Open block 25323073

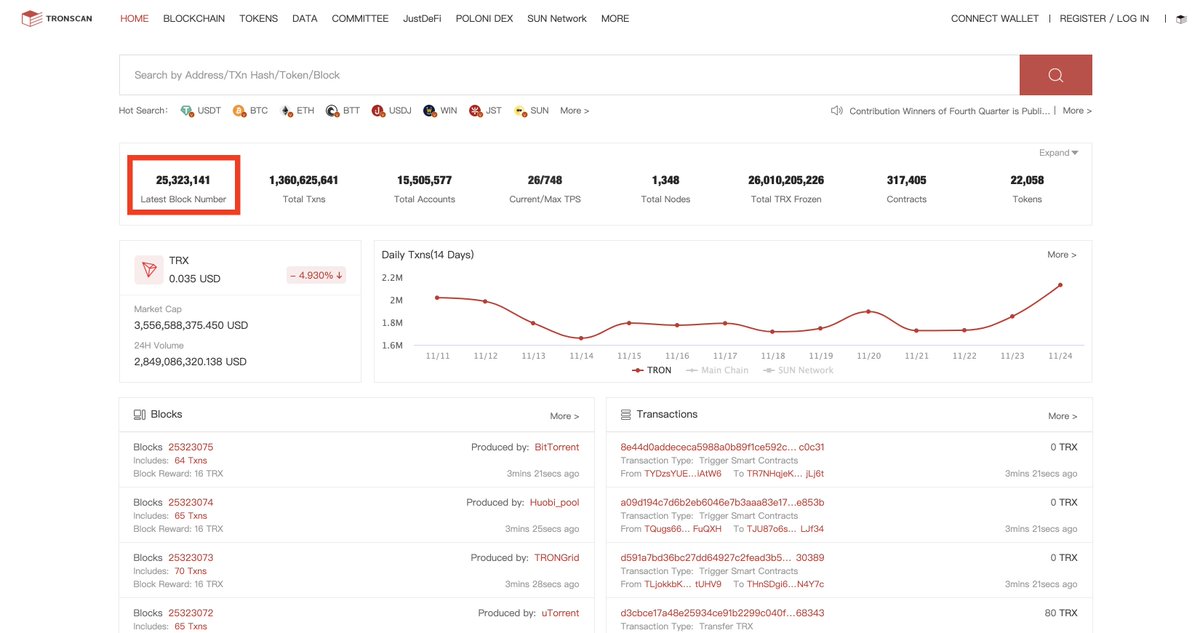pos(190,557)
